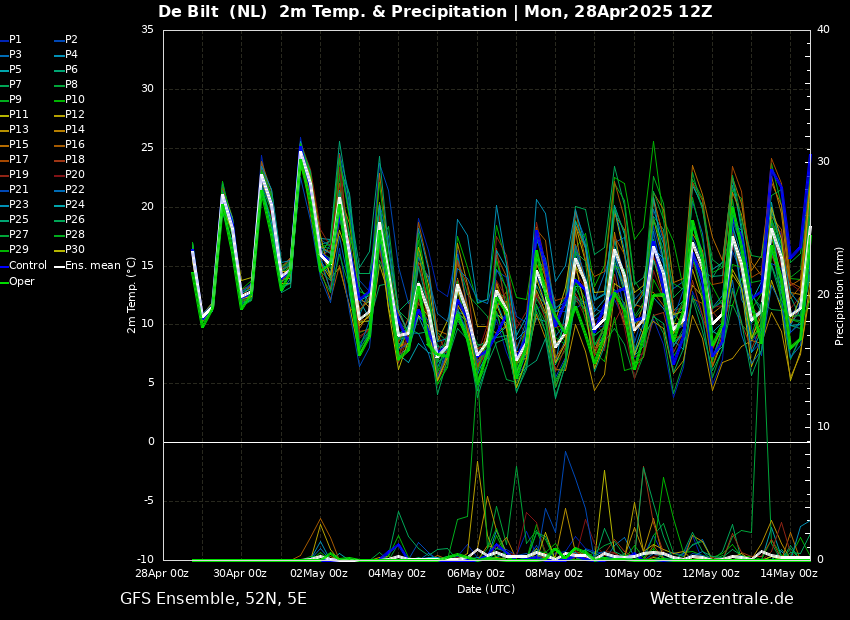Click the 28Apr 00z date tick label
Screen dimensions: 850x620
pyautogui.click(x=162, y=574)
